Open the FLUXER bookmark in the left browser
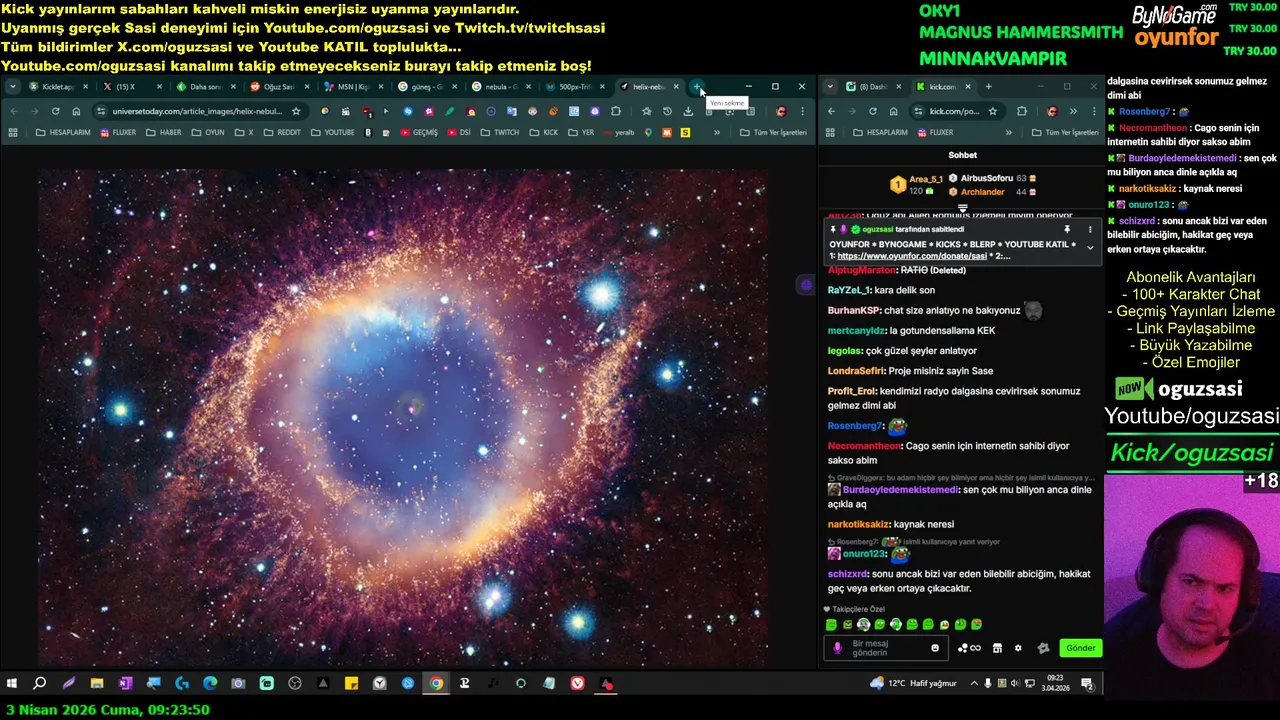 click(118, 132)
